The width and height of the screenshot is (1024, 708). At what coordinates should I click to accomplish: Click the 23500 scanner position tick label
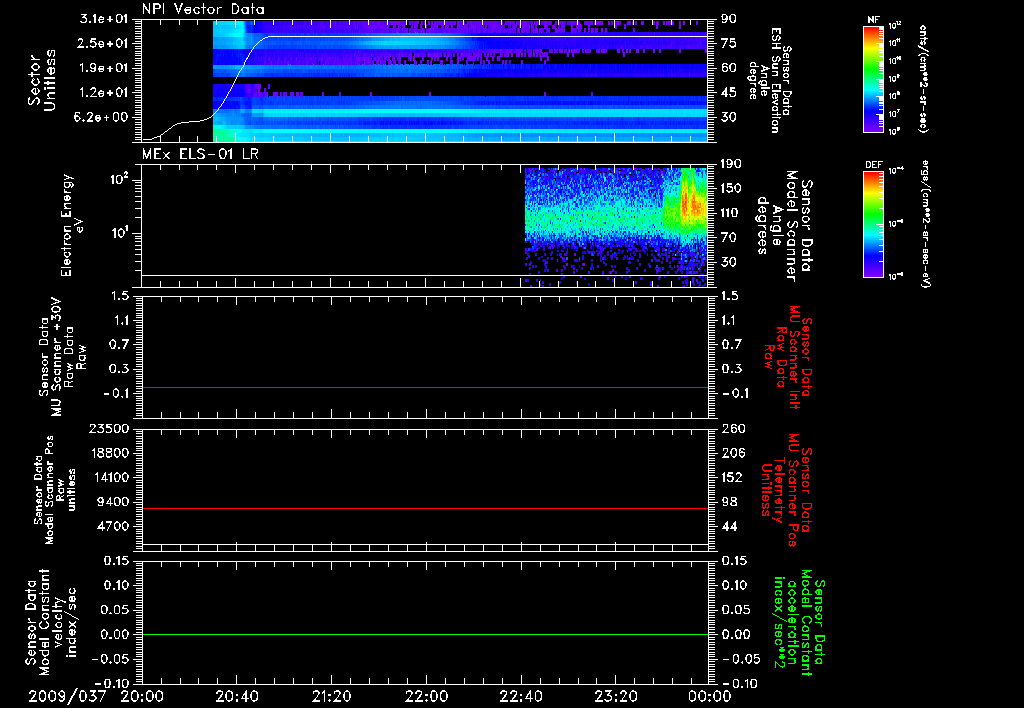point(108,428)
